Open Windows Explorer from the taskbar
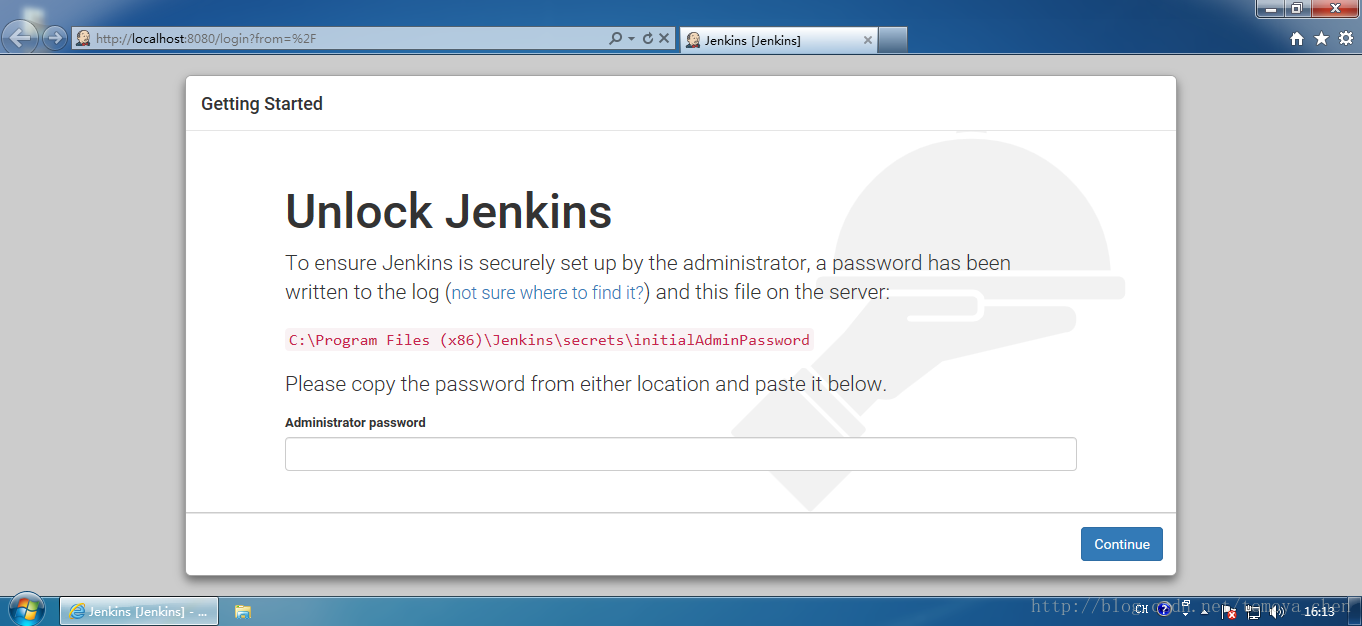This screenshot has width=1362, height=626. 242,611
